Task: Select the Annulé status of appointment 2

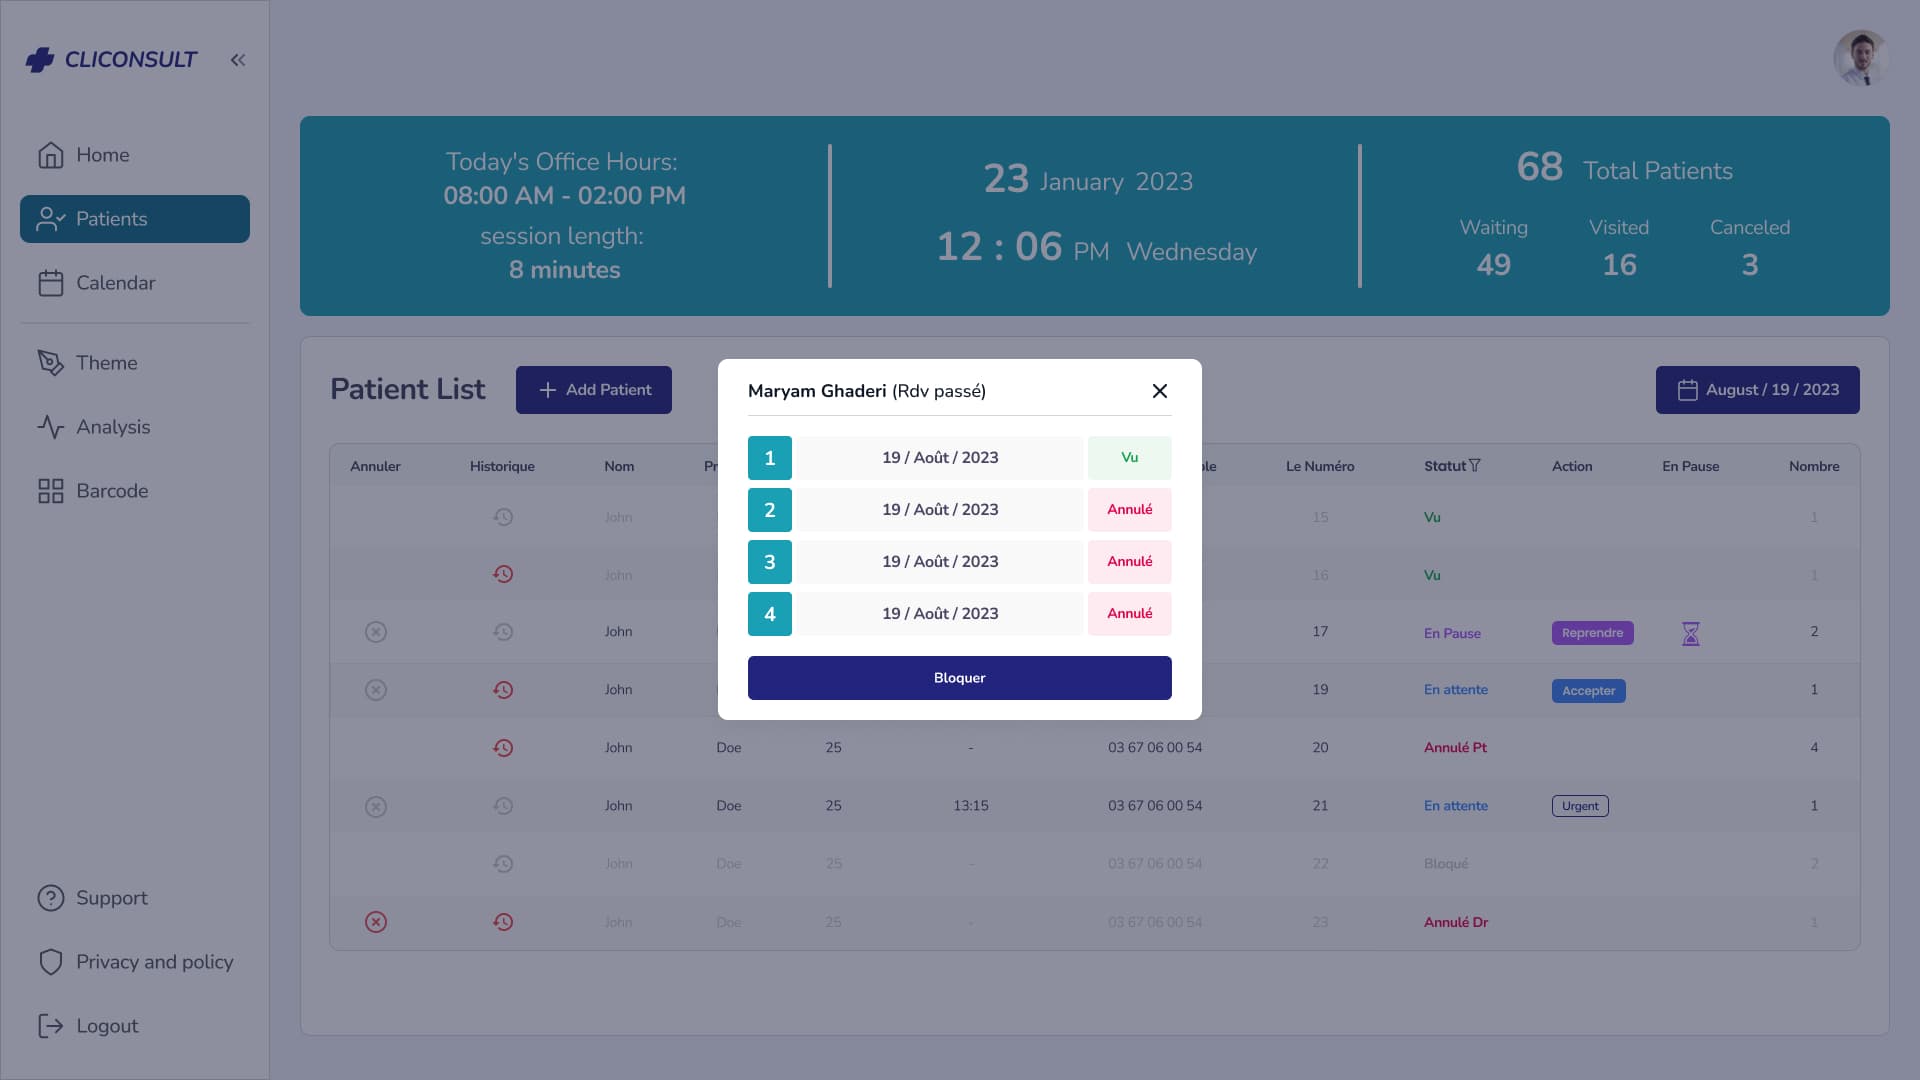Action: coord(1130,510)
